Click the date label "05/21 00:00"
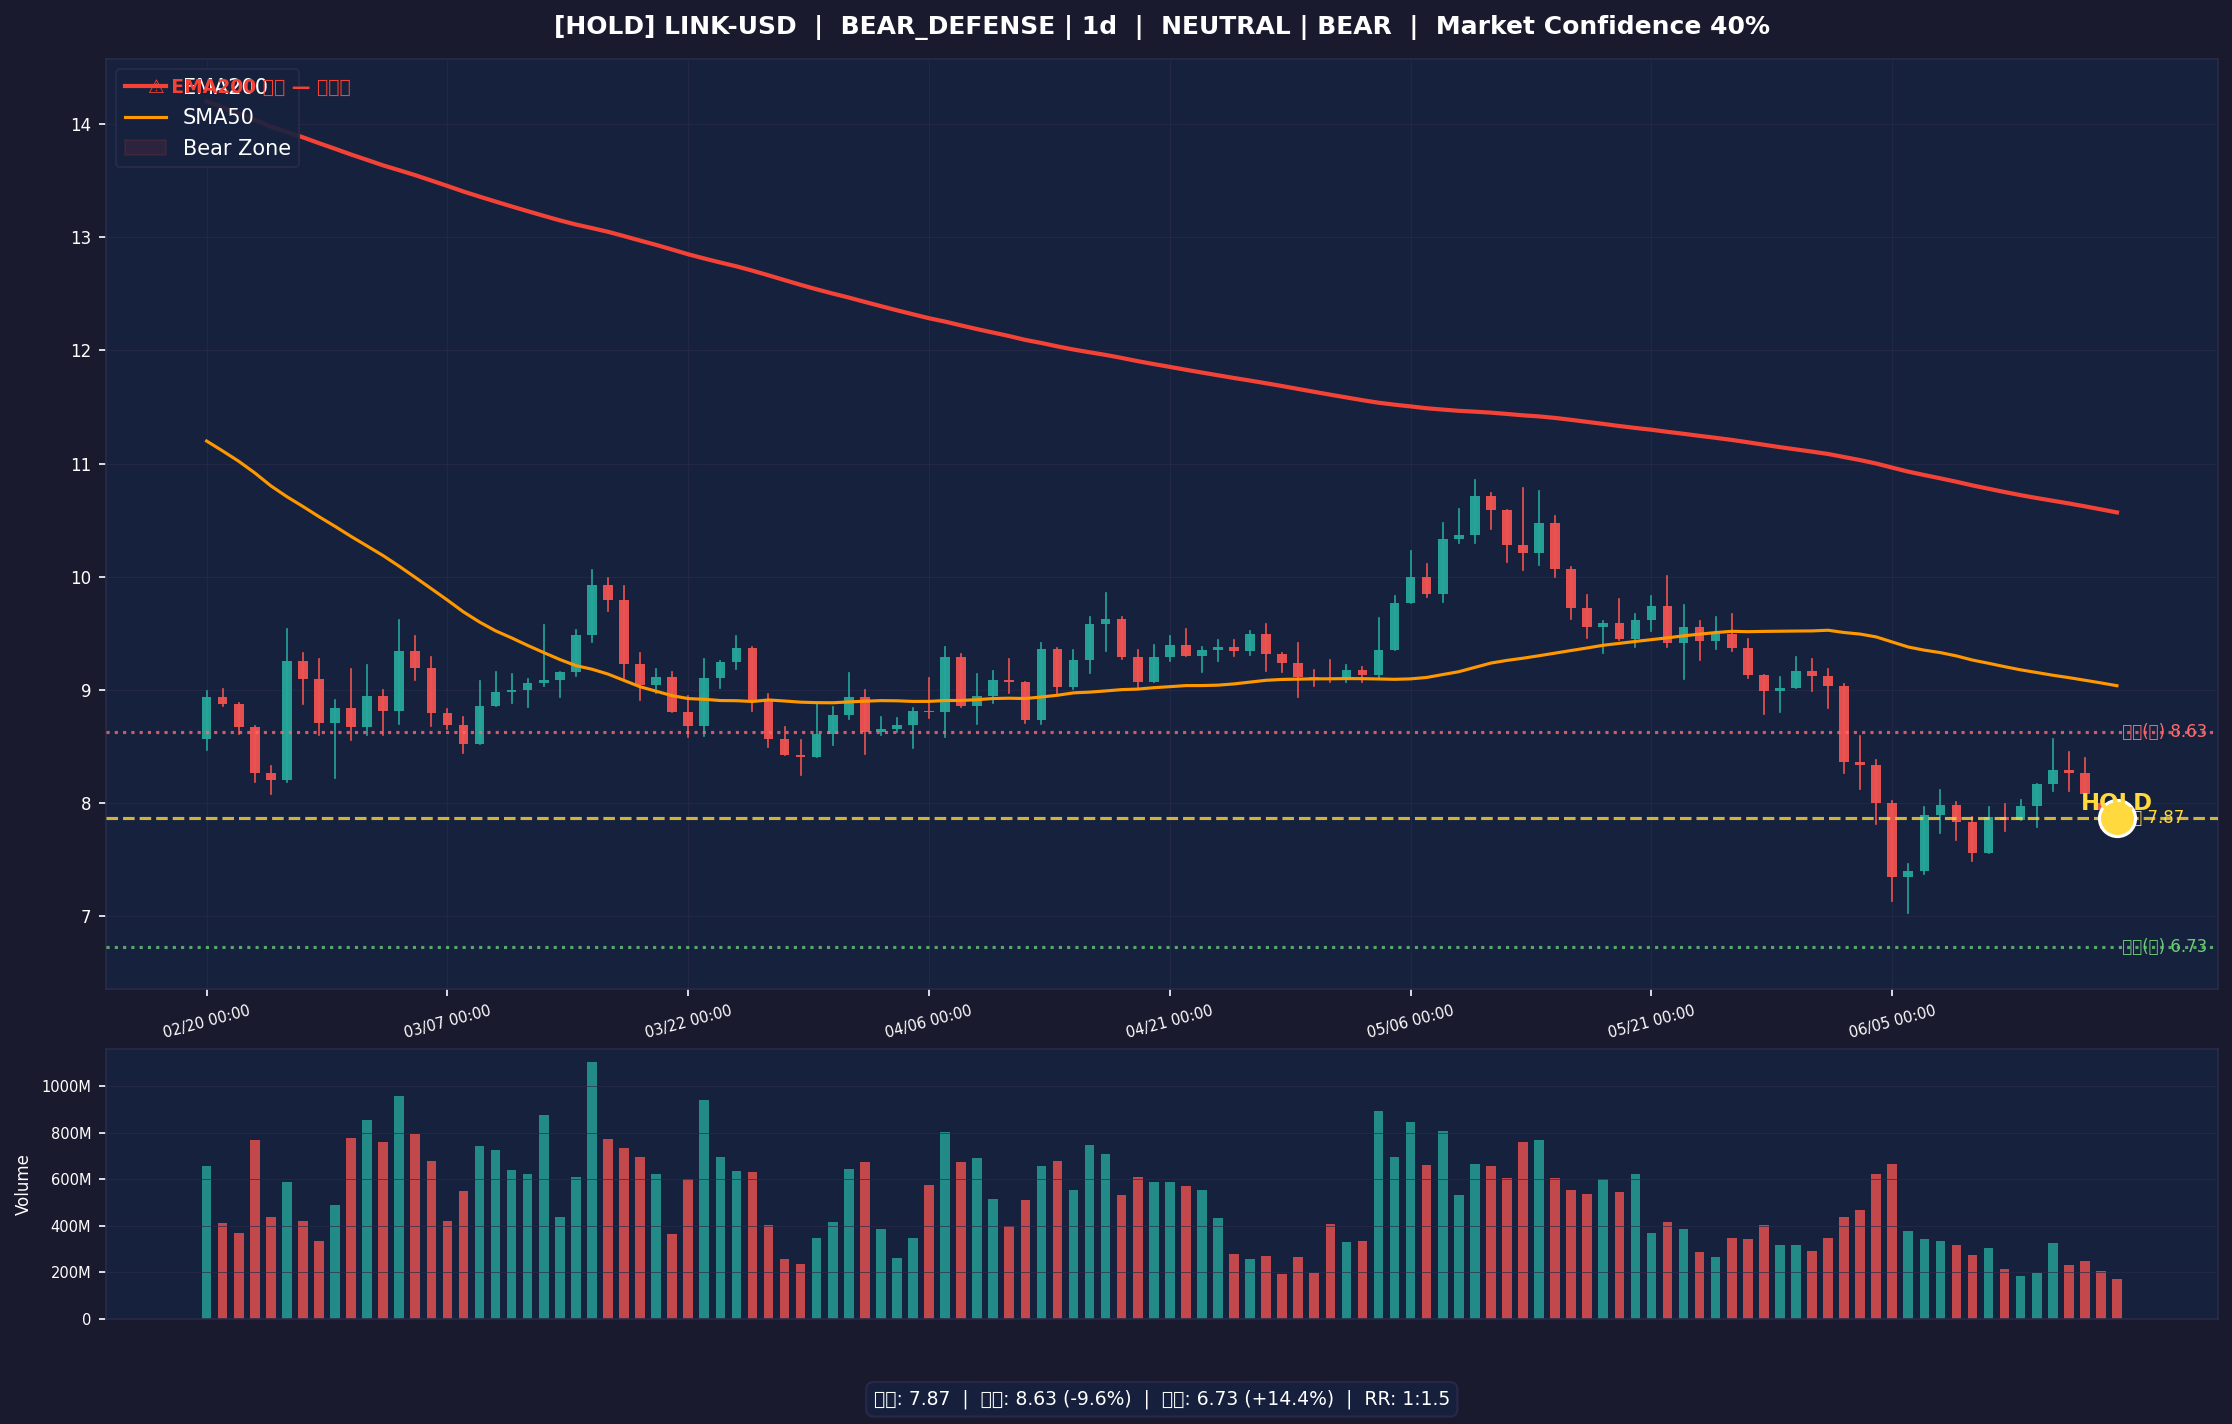 click(1651, 1021)
